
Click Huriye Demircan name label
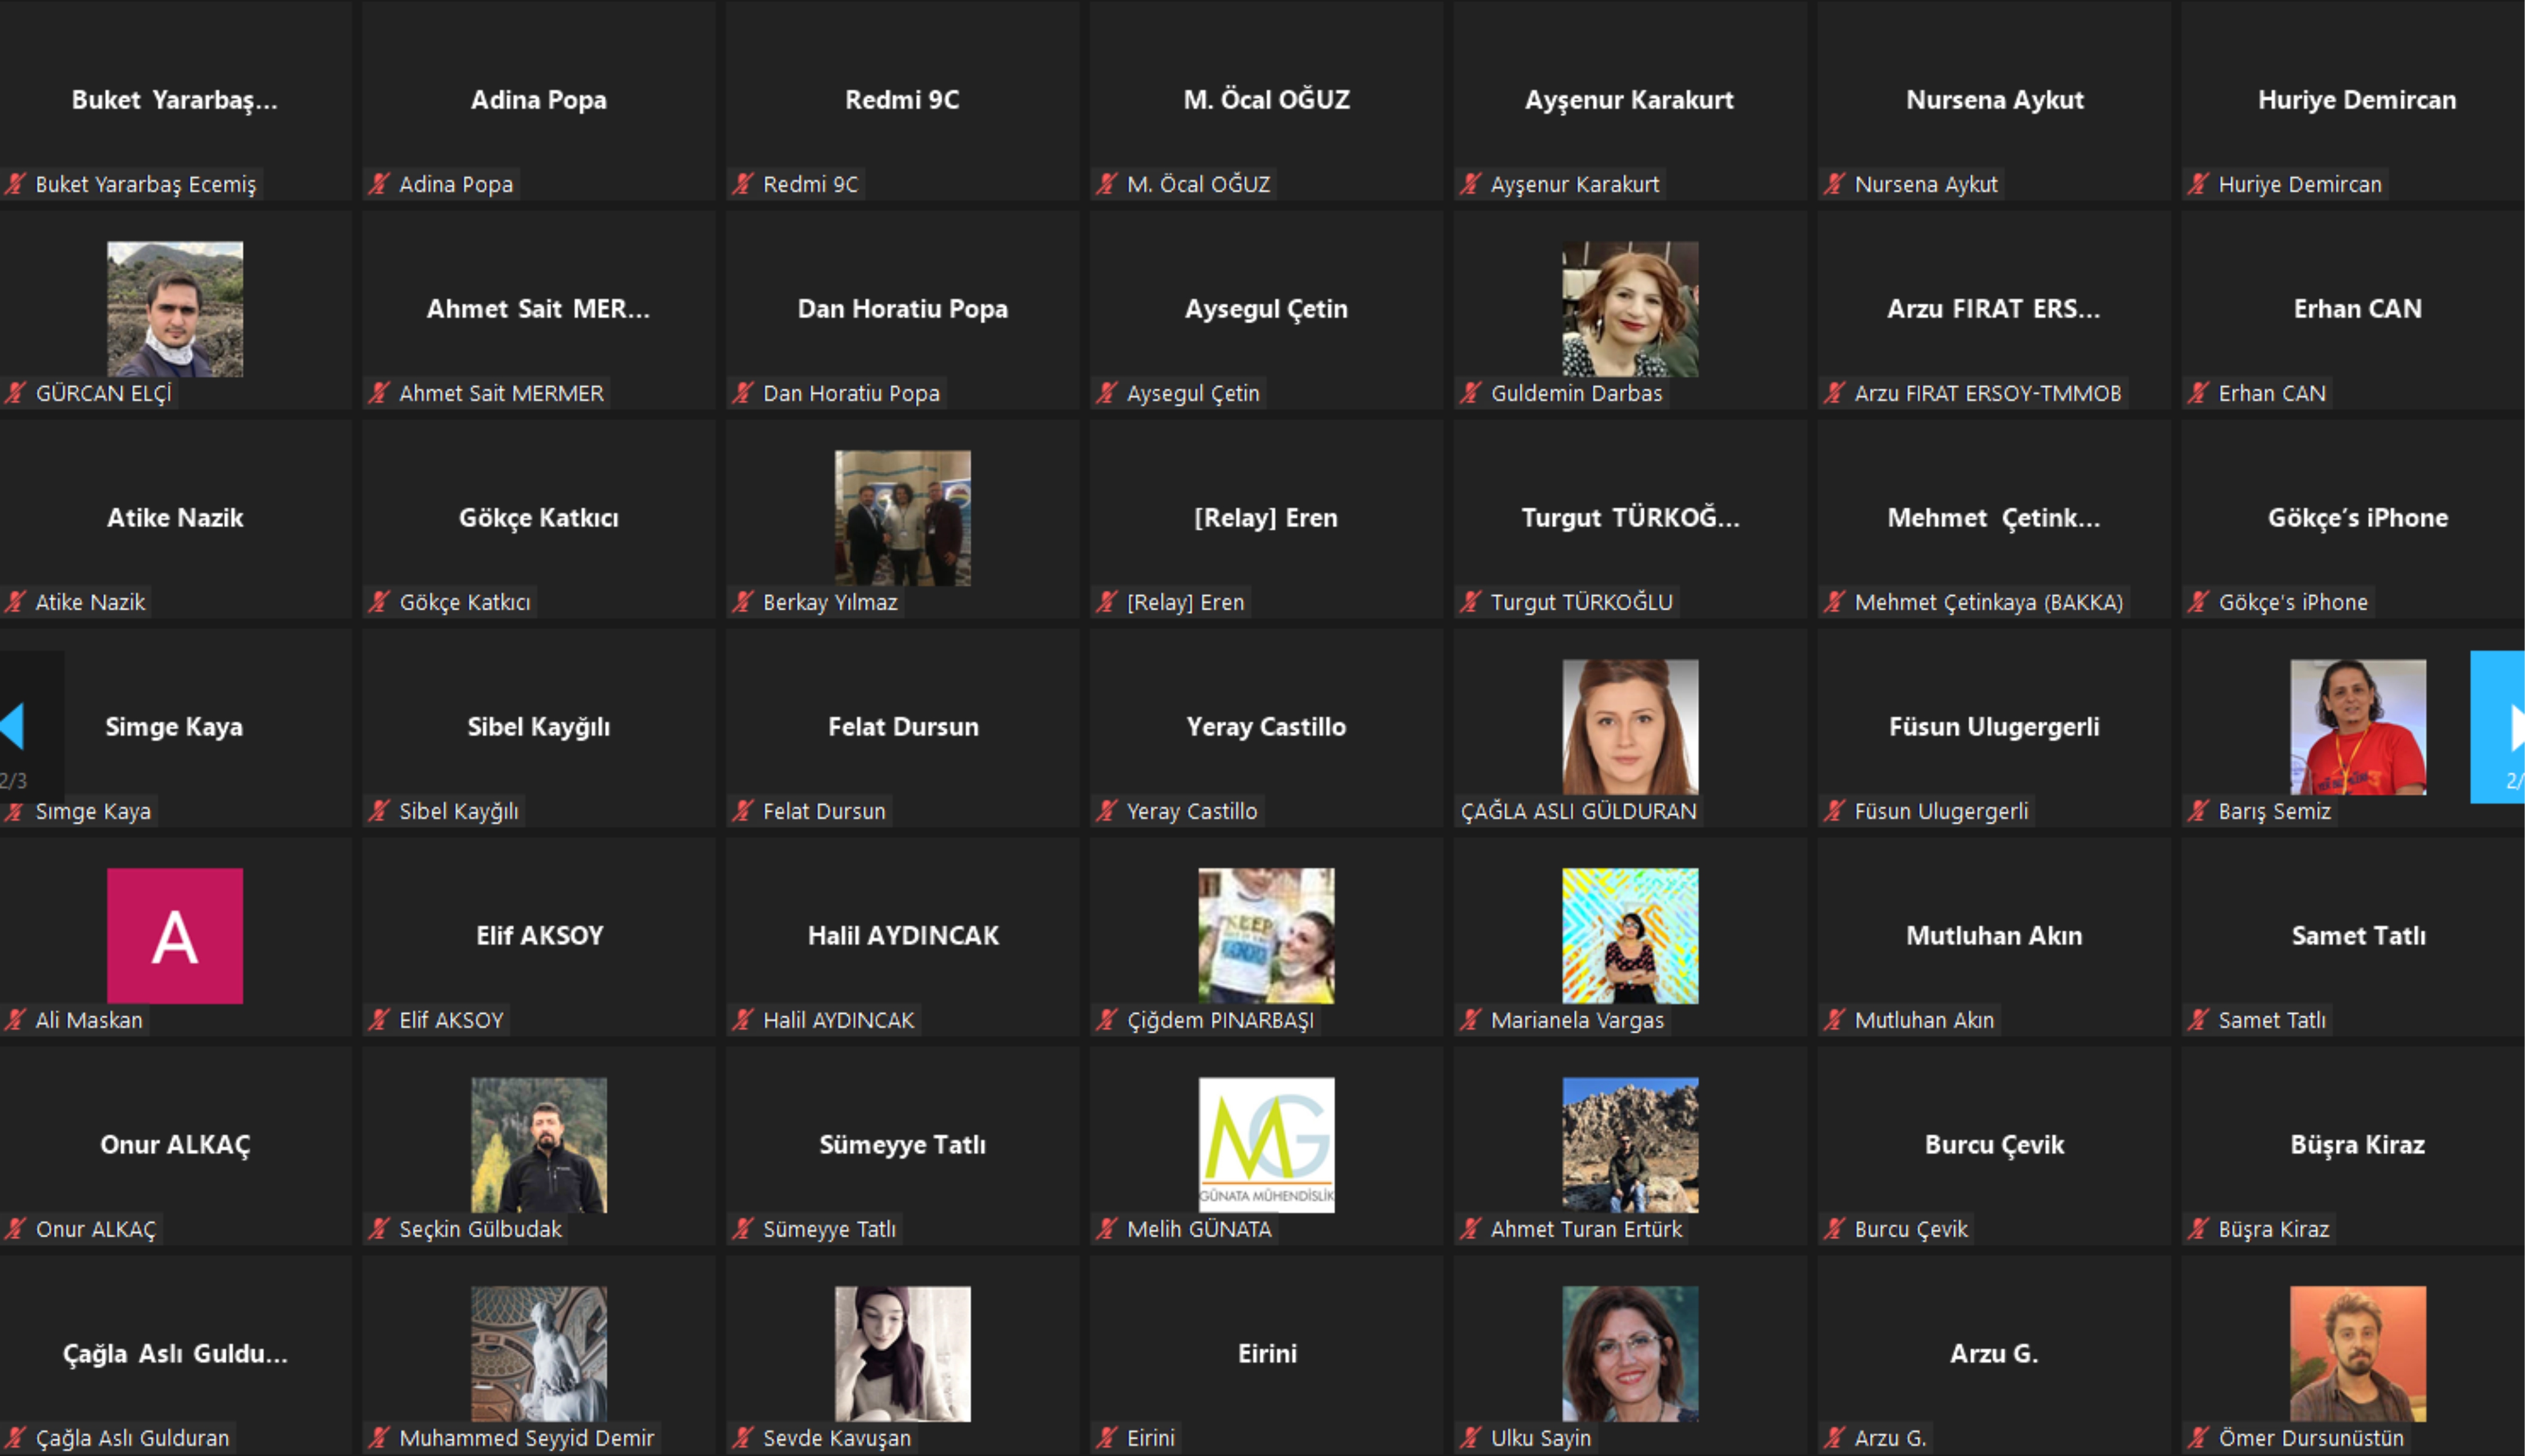(x=2299, y=184)
